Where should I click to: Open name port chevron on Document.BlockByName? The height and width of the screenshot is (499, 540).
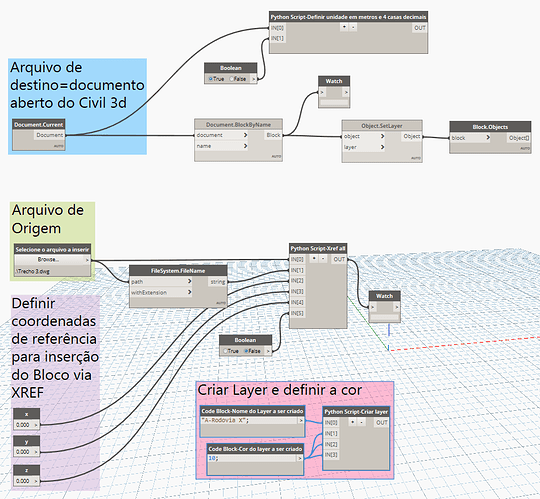pyautogui.click(x=246, y=146)
